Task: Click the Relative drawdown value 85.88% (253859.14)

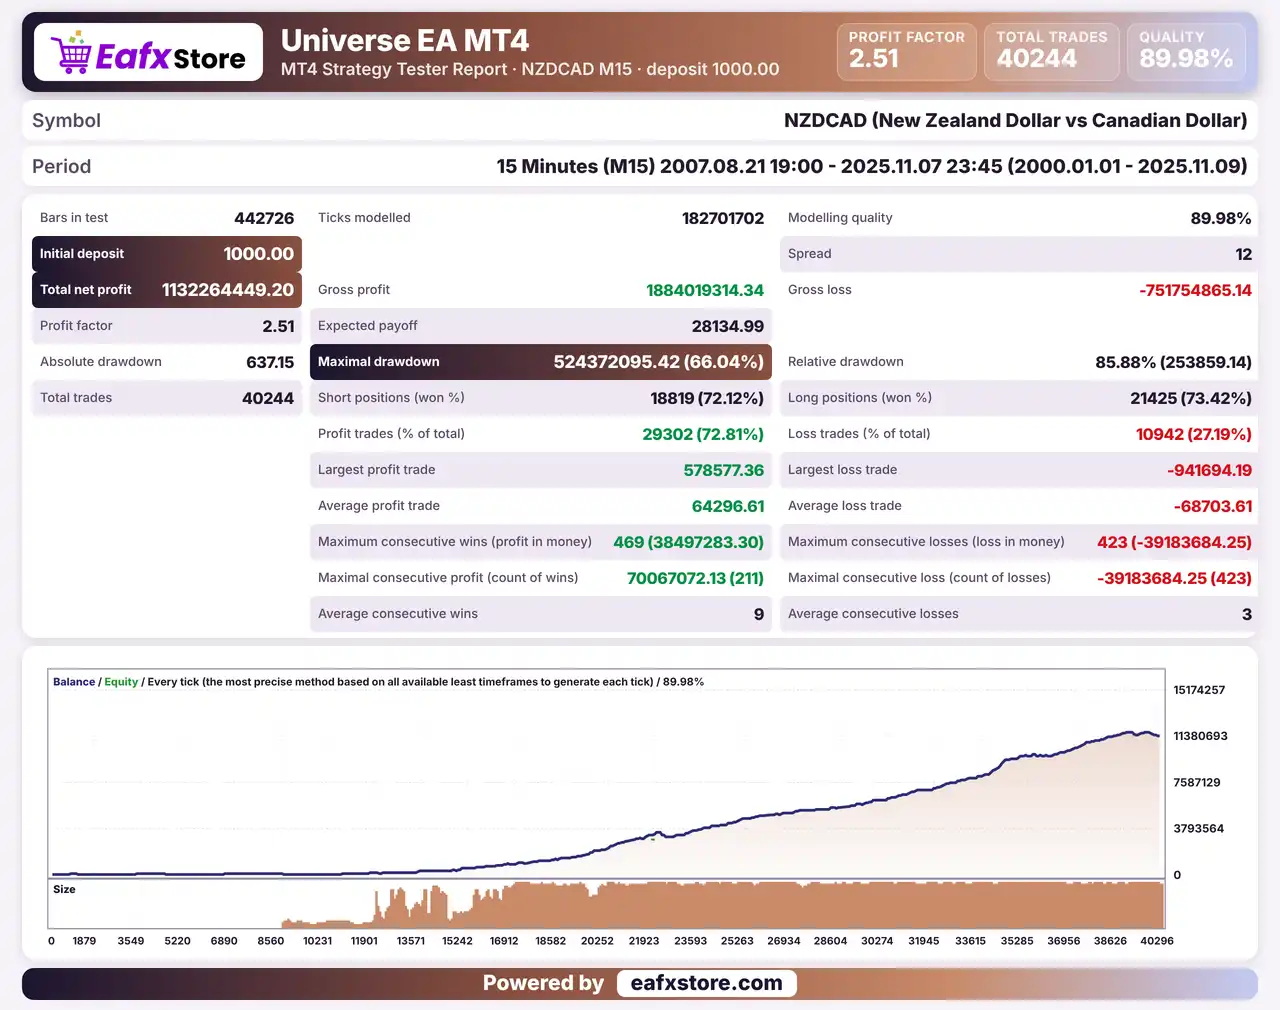Action: pos(1173,362)
